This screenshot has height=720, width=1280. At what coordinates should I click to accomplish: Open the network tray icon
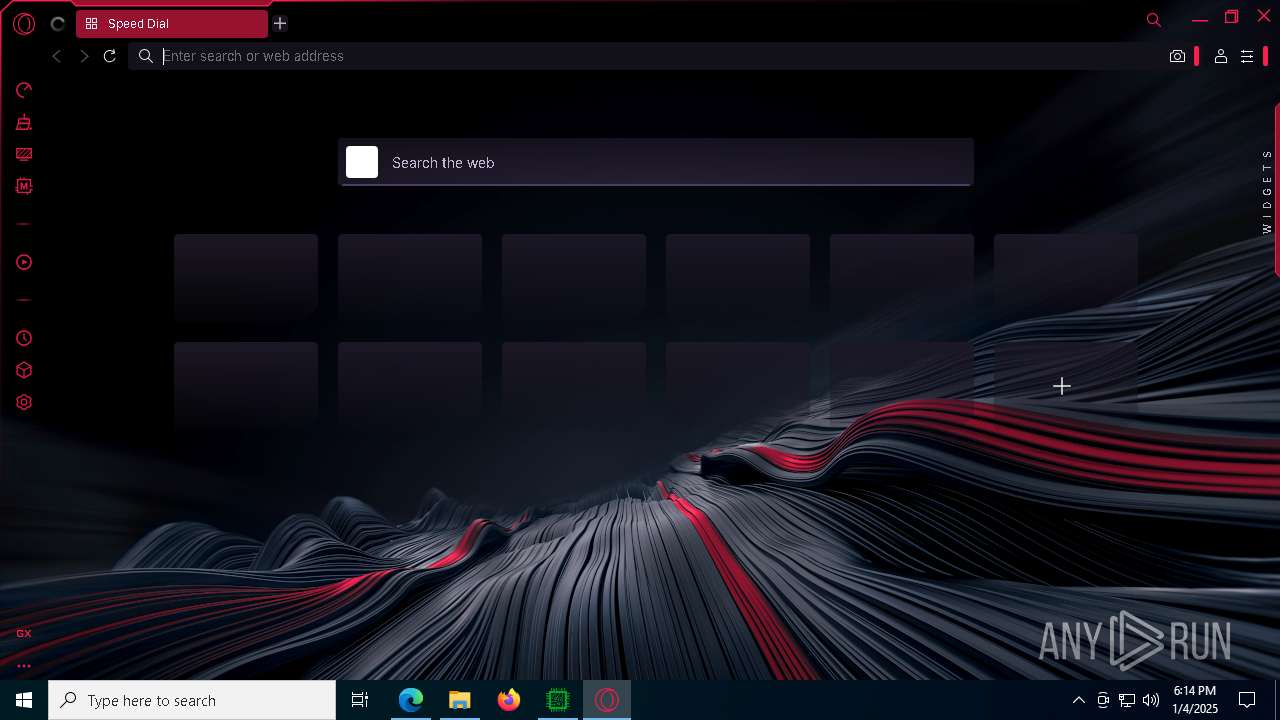click(1127, 700)
